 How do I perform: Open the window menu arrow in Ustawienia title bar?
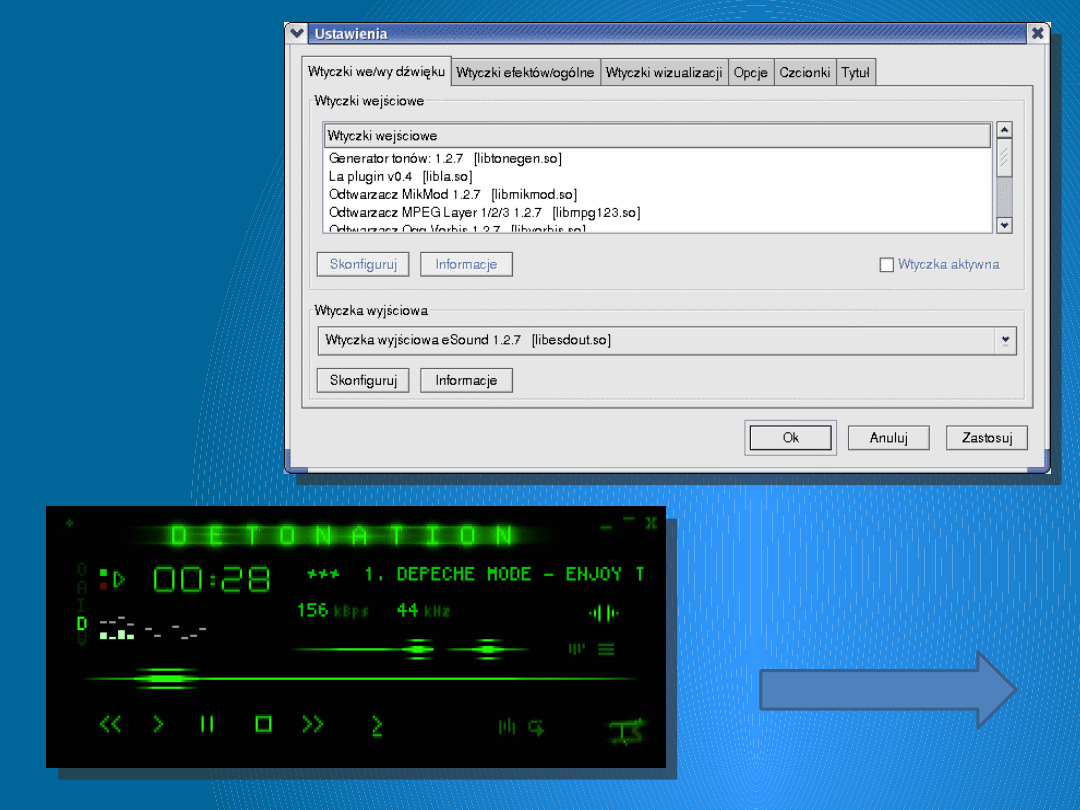pos(296,33)
